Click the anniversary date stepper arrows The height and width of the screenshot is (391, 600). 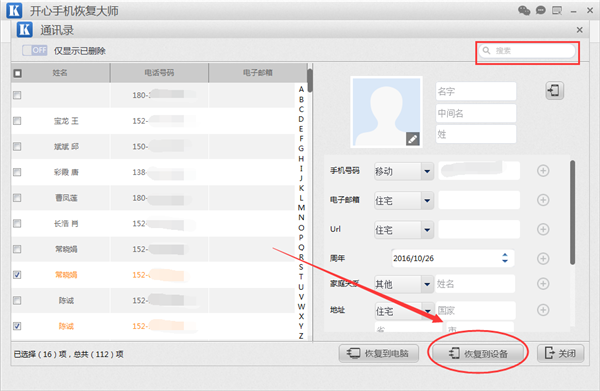tap(505, 258)
